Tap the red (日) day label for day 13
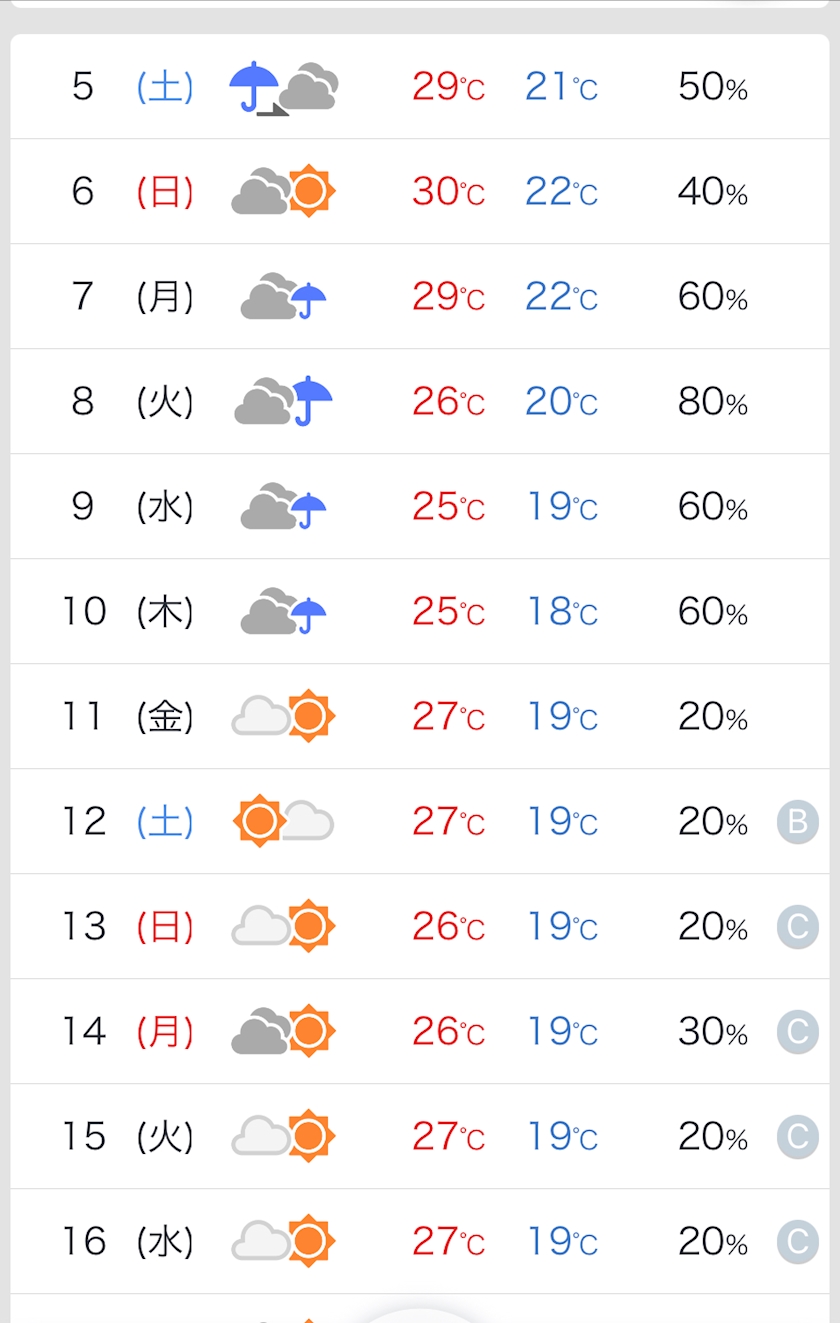The image size is (840, 1323). [x=165, y=927]
